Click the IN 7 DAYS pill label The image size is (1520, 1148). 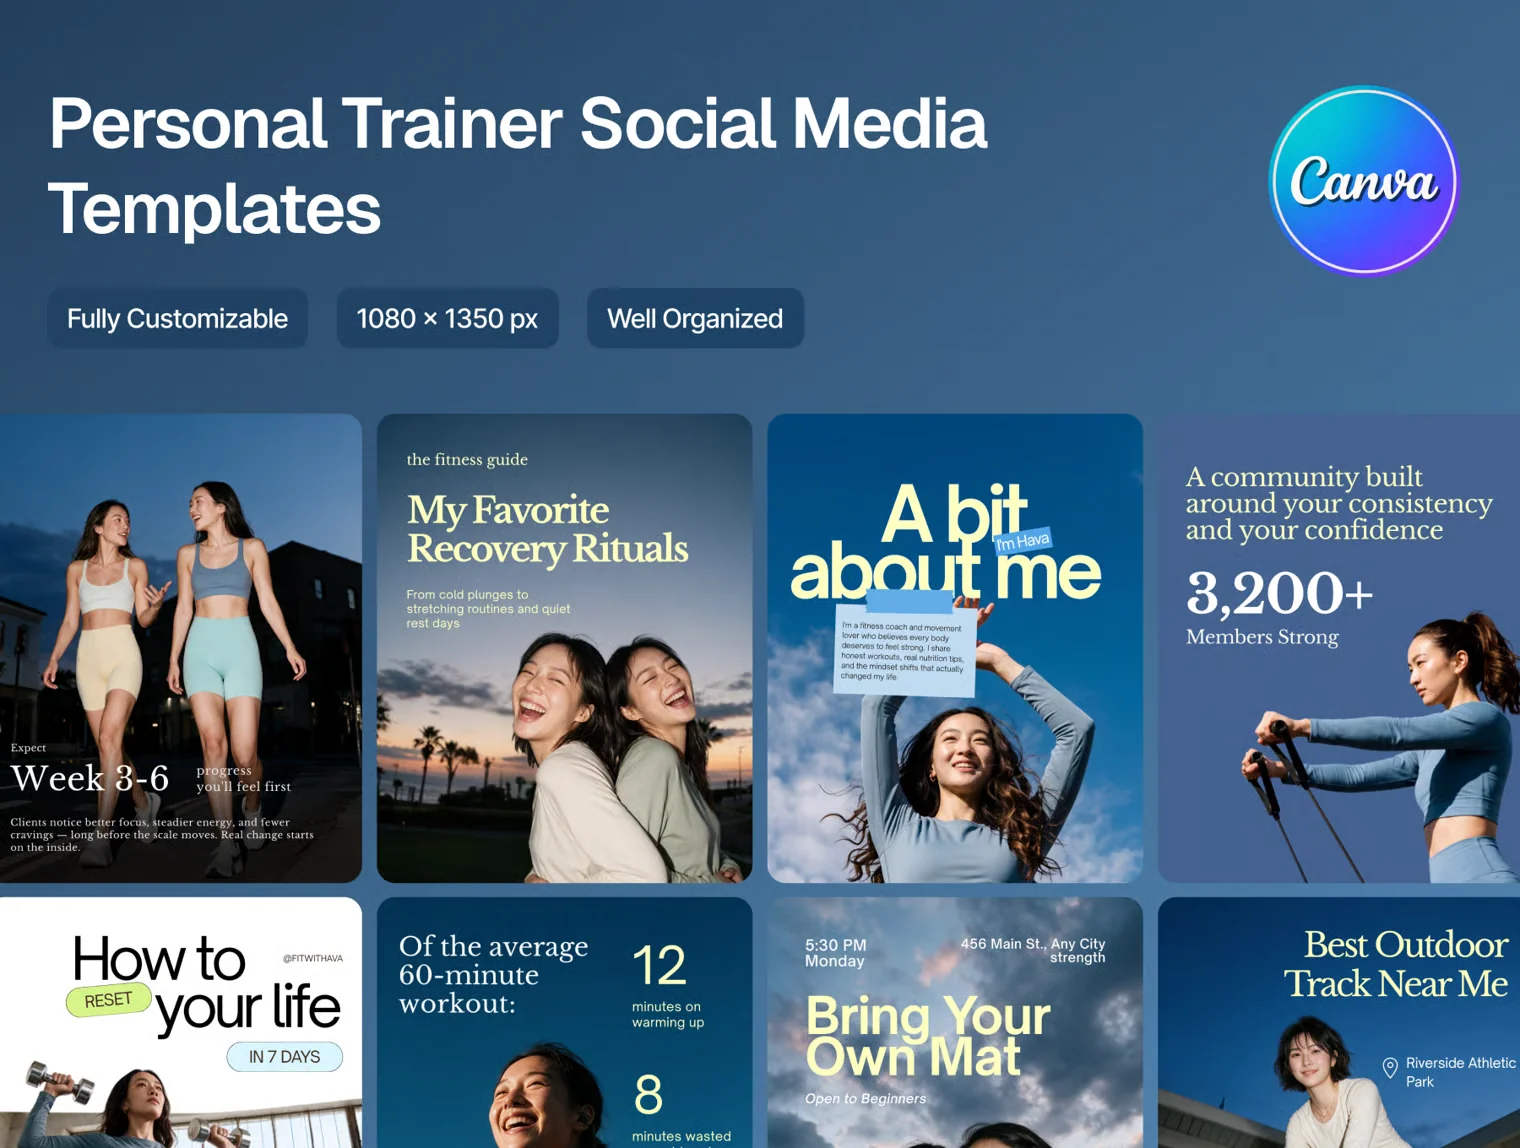click(x=285, y=1057)
